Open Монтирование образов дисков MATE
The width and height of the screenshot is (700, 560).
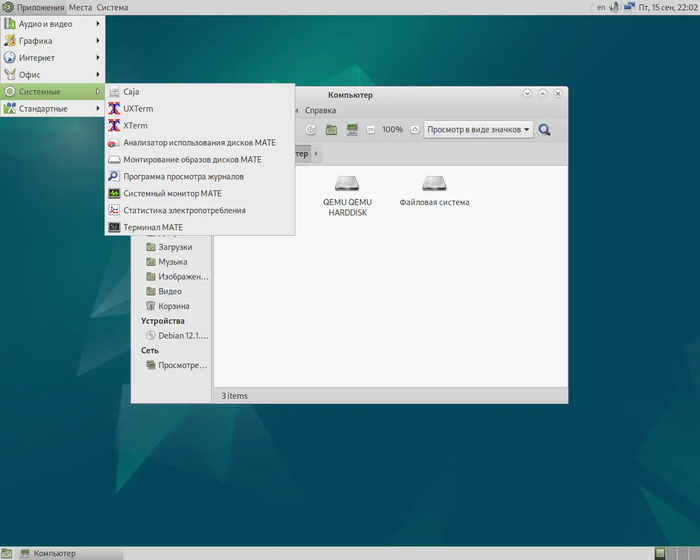200,159
